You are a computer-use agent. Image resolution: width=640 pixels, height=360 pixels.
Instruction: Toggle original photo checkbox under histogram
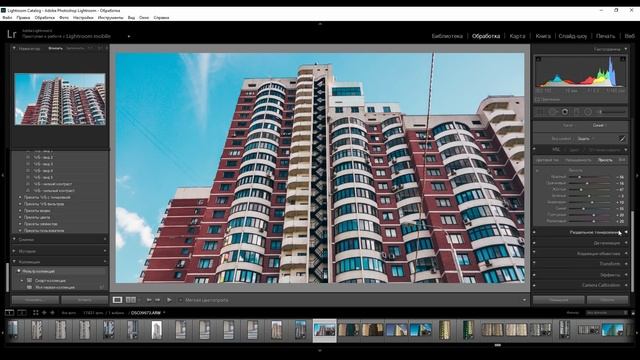pos(538,99)
